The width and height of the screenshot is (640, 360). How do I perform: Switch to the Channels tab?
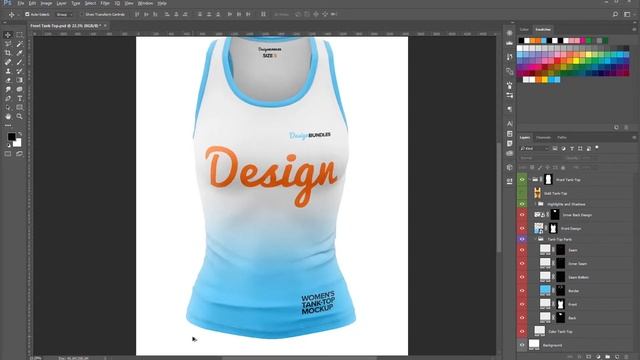pyautogui.click(x=543, y=138)
